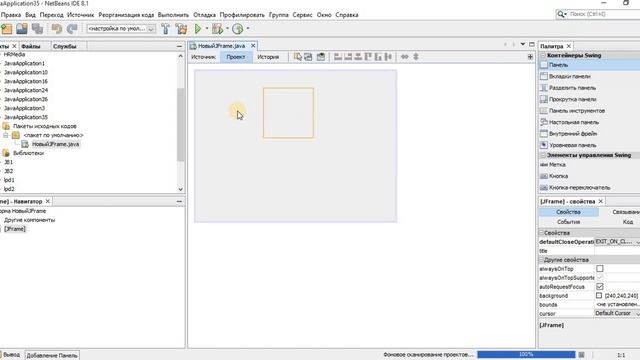Activate connection mode icon in designer toolbar
Screen dimensions: 640x360
308,57
